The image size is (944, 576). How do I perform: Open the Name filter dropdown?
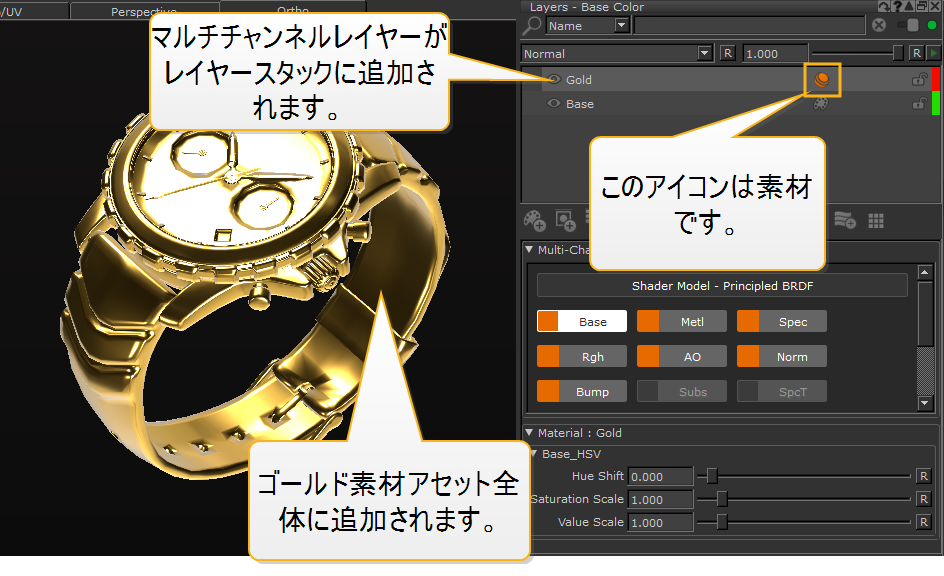pos(621,26)
